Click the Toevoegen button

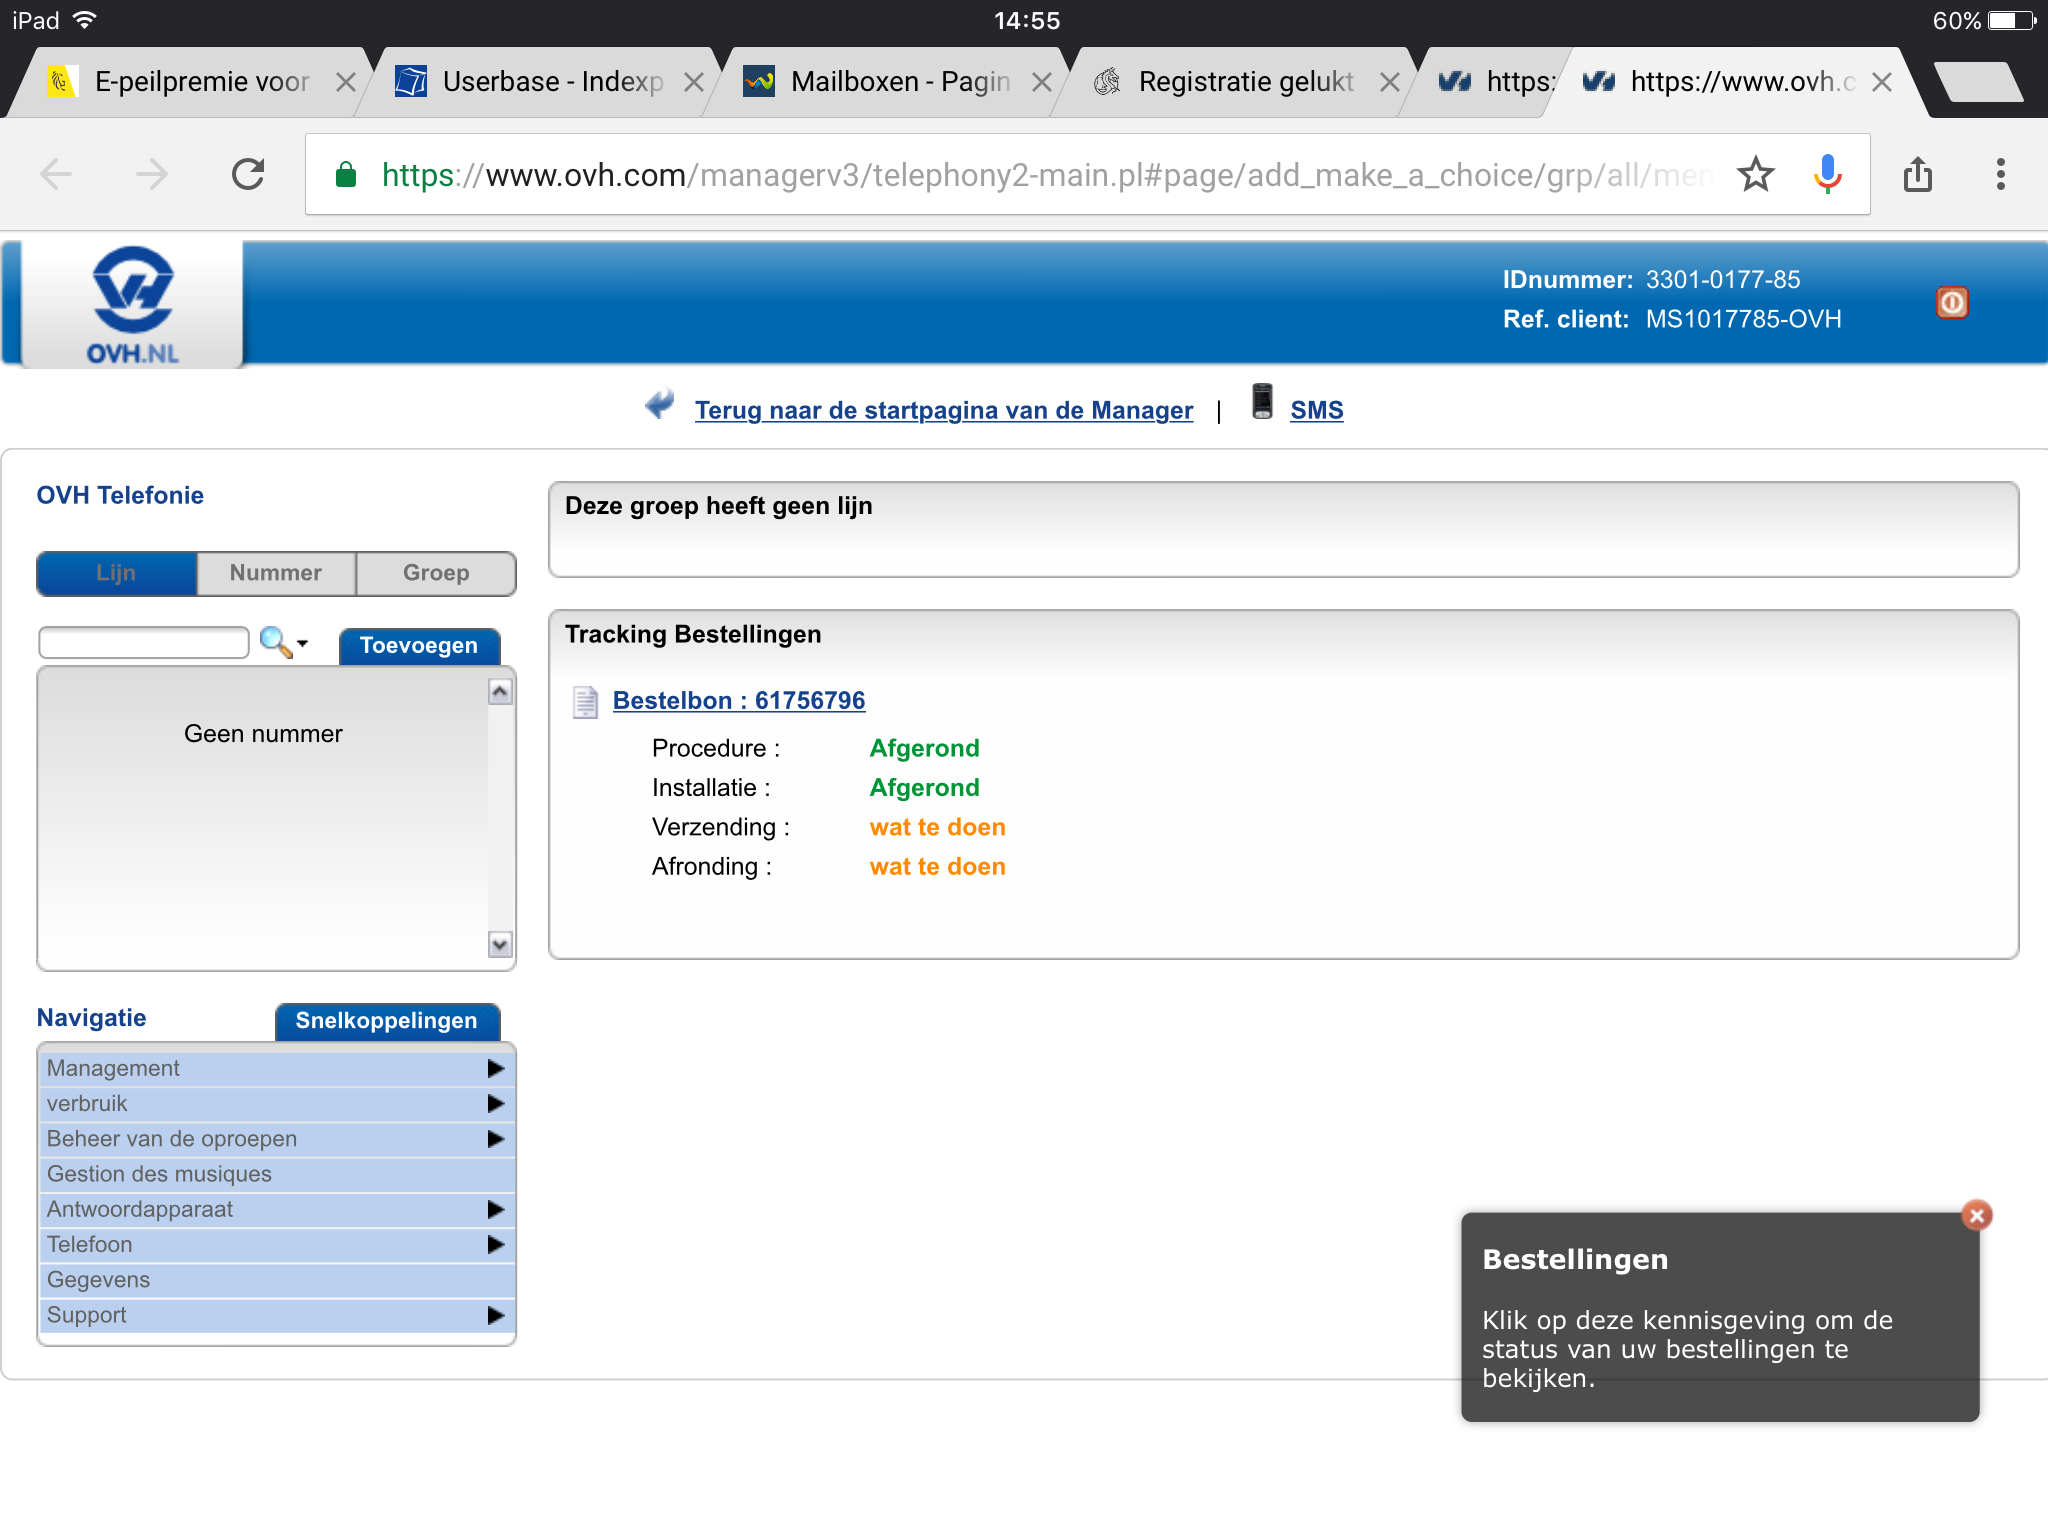pyautogui.click(x=419, y=646)
